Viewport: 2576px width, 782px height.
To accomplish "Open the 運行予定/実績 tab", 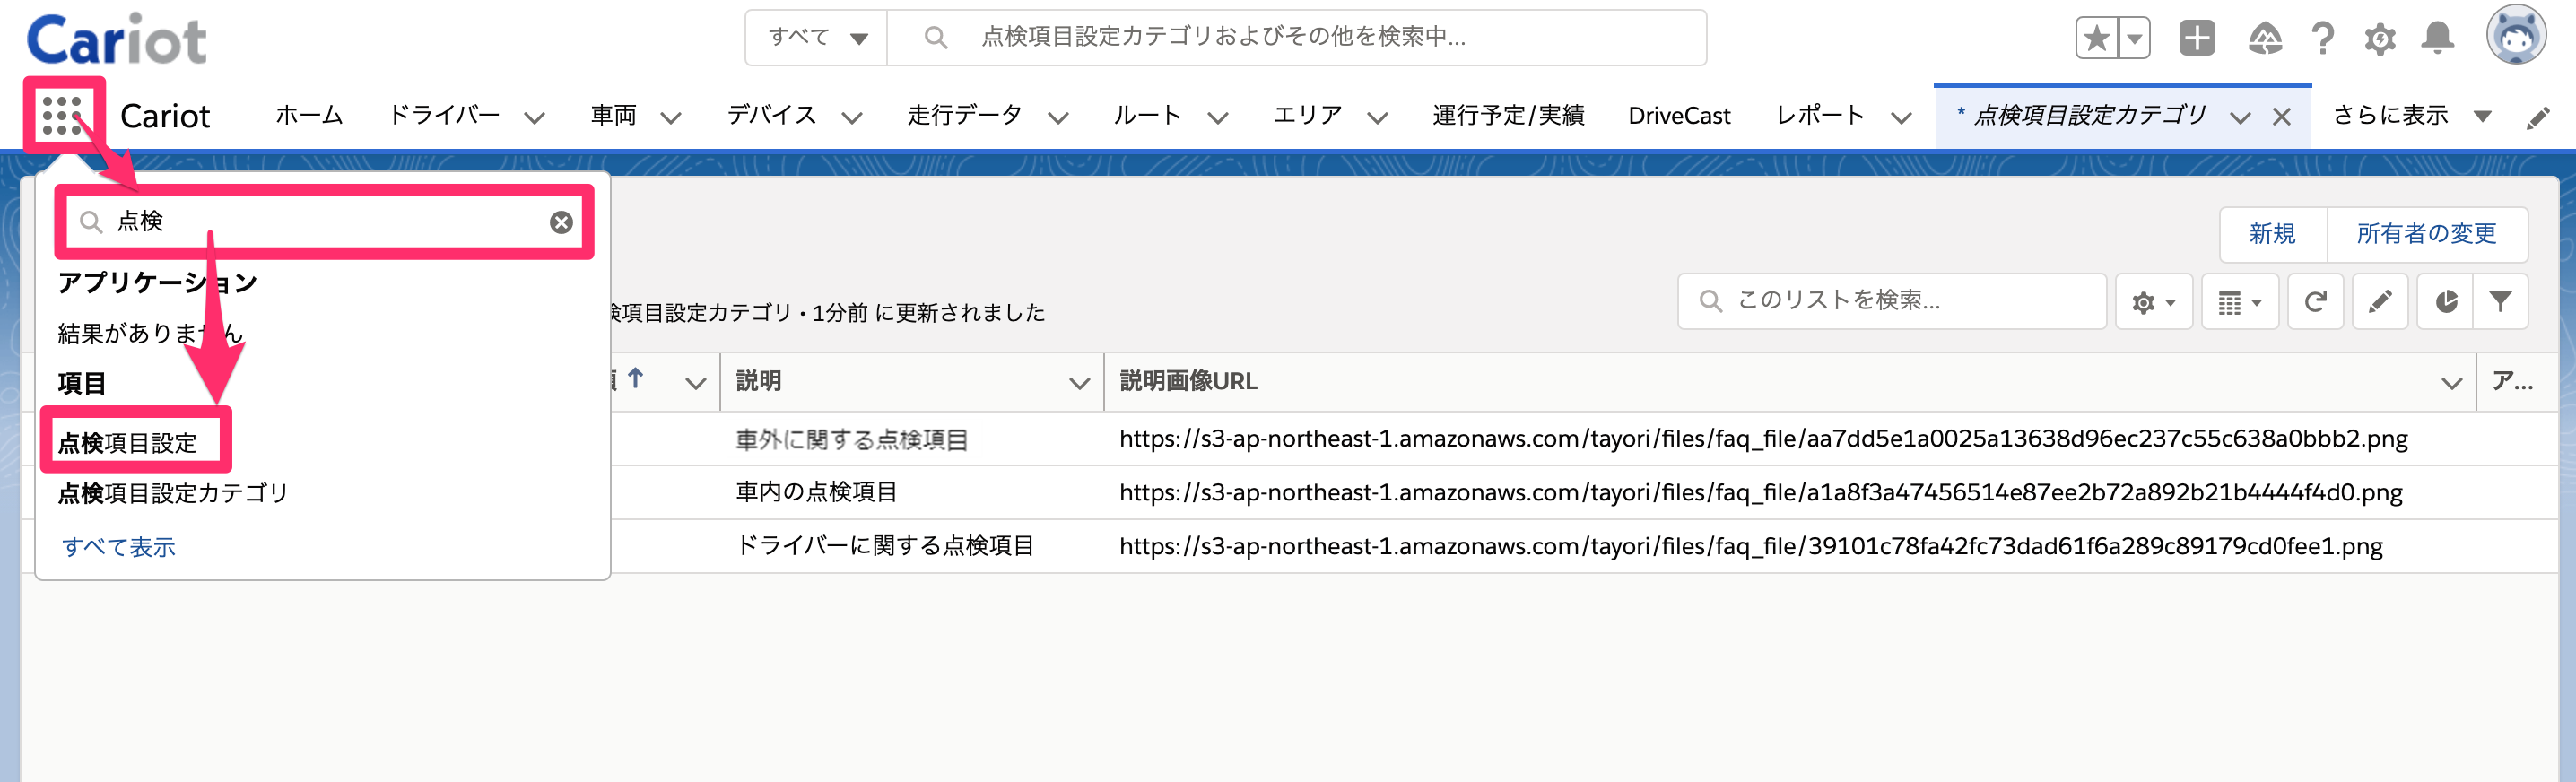I will coord(1507,116).
